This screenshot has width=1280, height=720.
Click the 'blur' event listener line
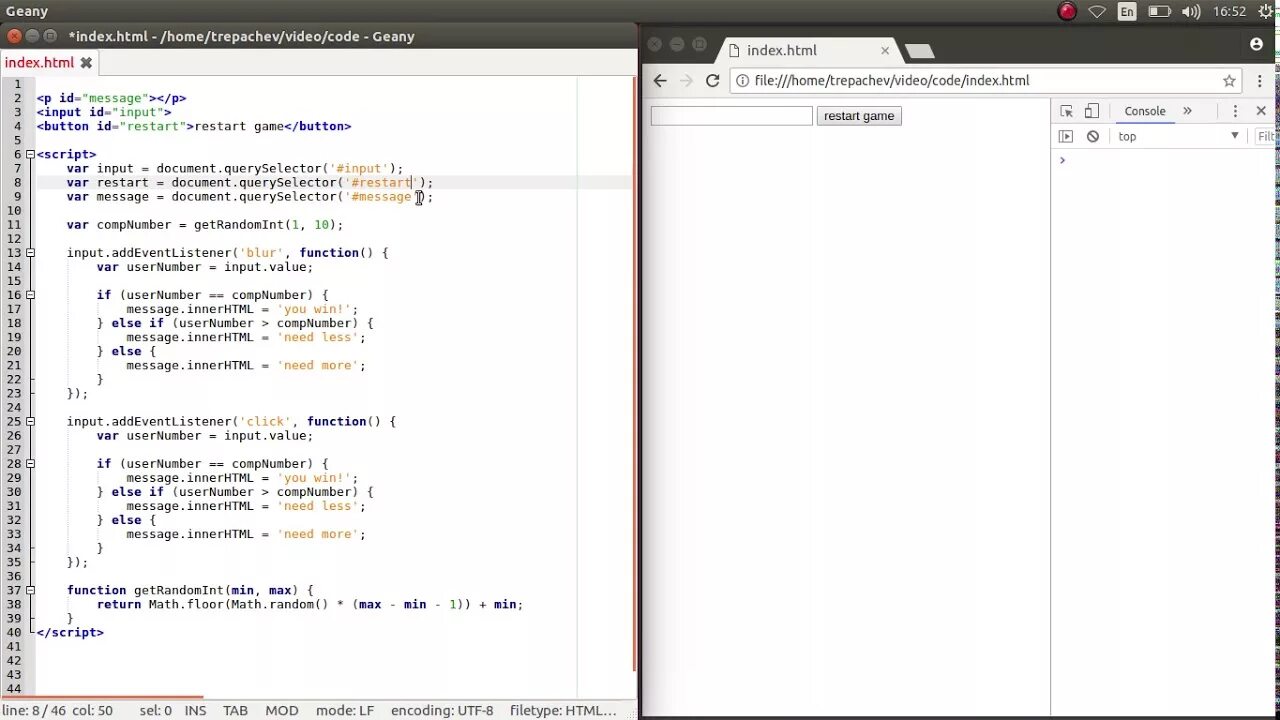pos(227,253)
